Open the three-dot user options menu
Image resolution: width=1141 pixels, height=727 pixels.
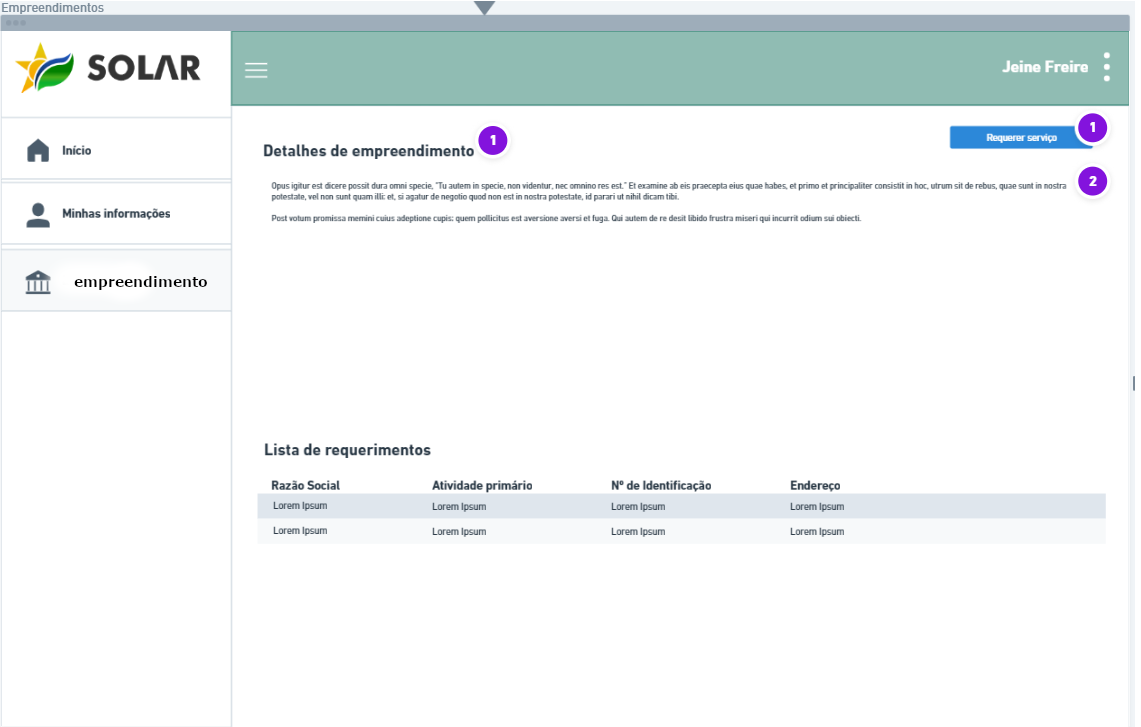[1106, 67]
